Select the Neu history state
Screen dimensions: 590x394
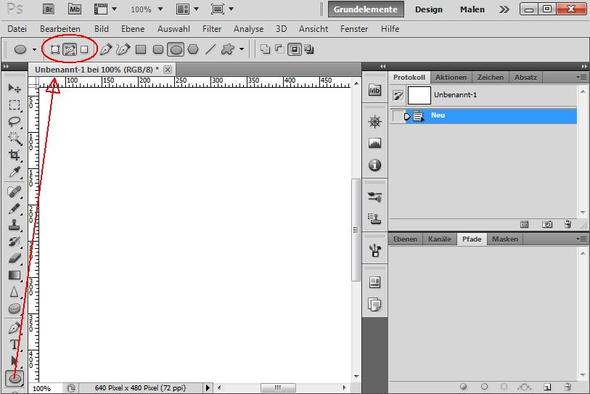point(484,116)
